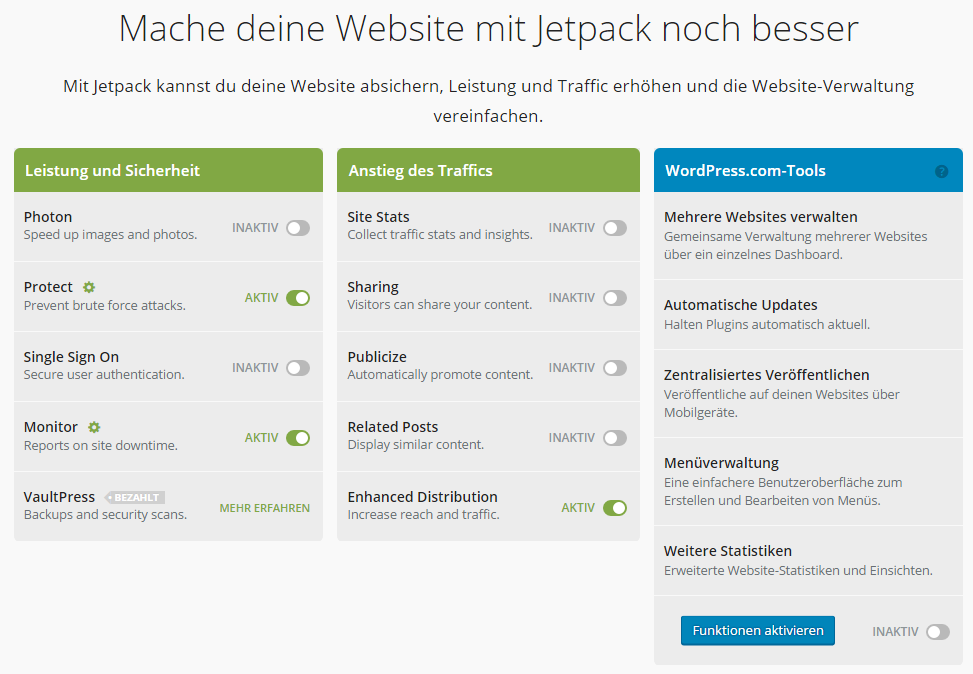This screenshot has width=973, height=674.
Task: Click the Menüverwaltung entry
Action: (x=809, y=482)
